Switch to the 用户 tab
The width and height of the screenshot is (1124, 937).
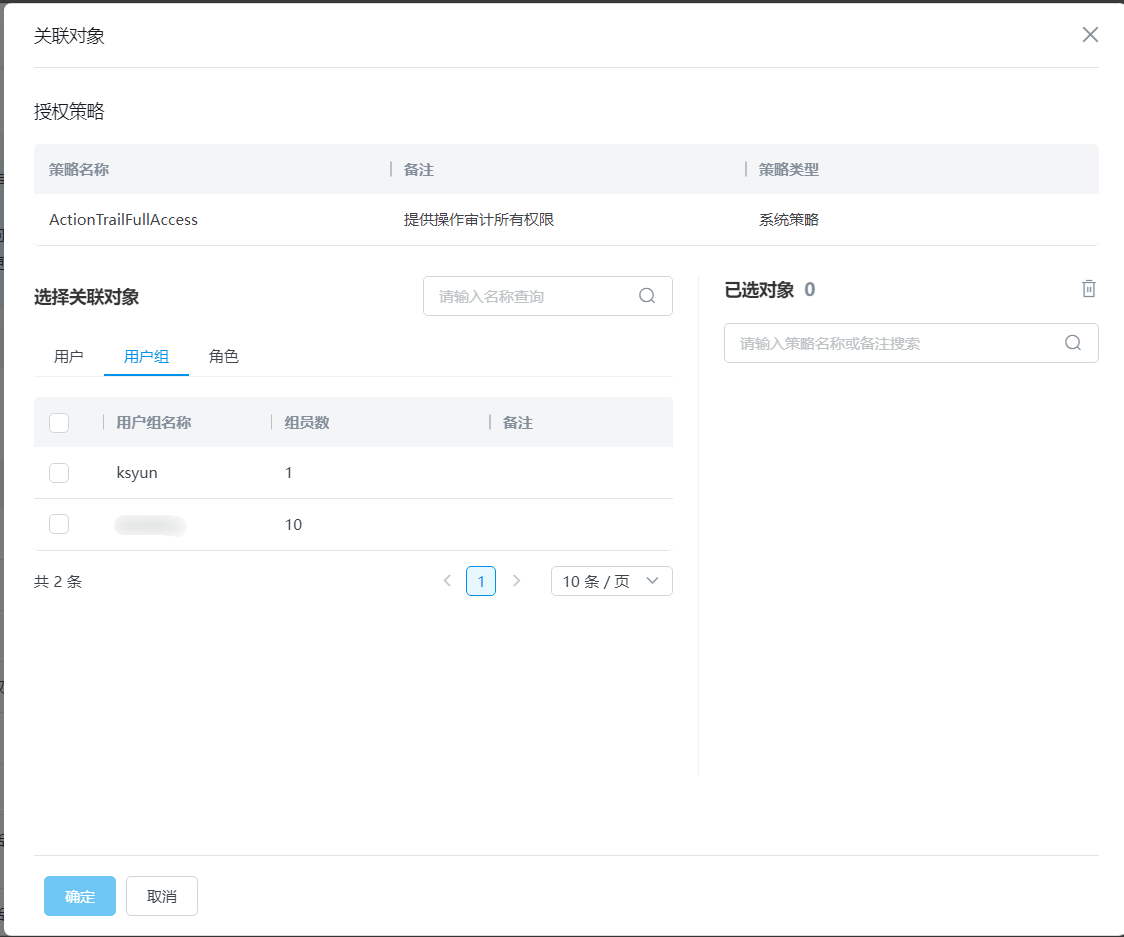(x=68, y=357)
